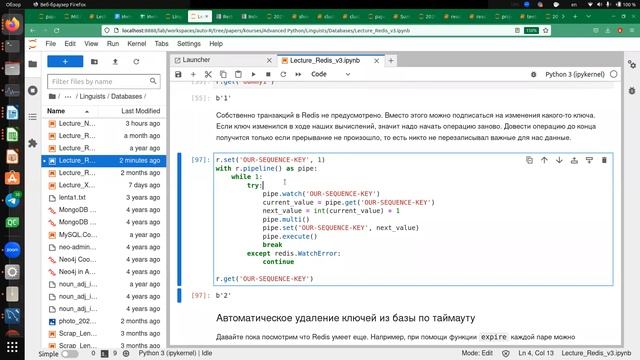
Task: Open the table of contents sidebar
Action: point(33,117)
